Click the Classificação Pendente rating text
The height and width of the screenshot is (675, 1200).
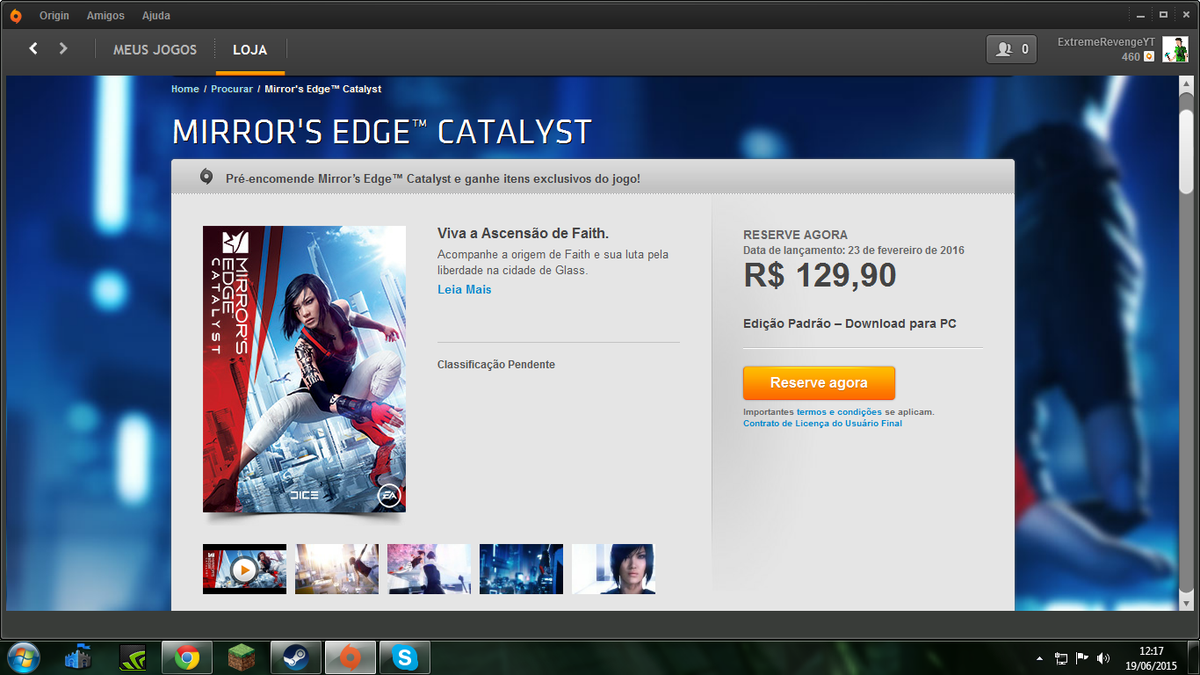point(496,365)
